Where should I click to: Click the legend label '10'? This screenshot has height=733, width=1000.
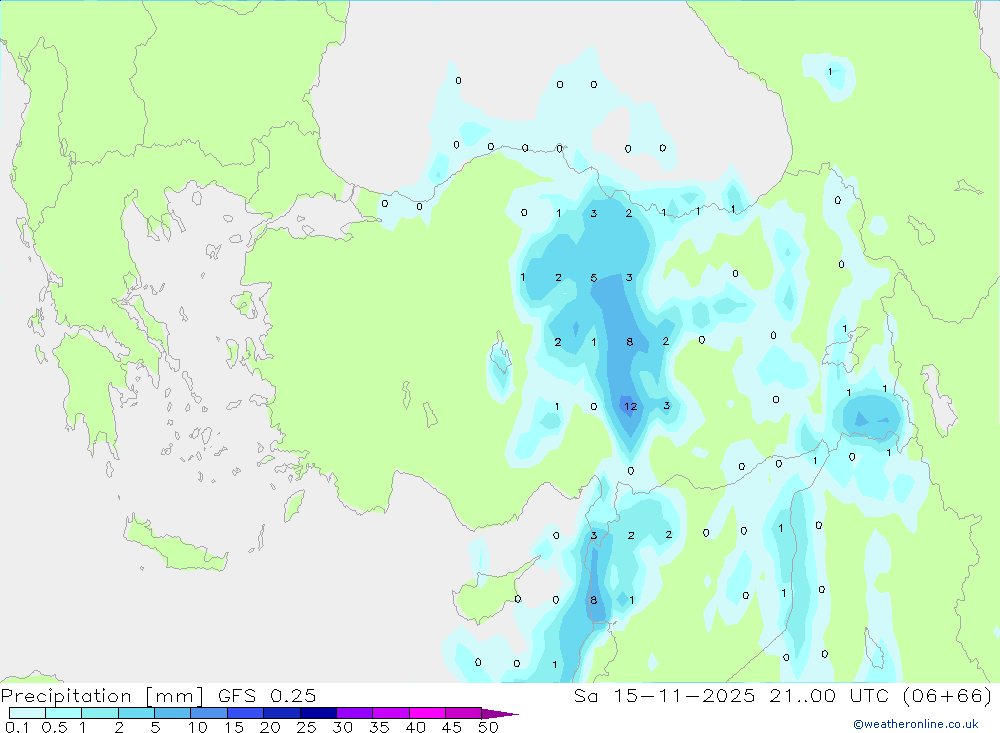coord(198,727)
